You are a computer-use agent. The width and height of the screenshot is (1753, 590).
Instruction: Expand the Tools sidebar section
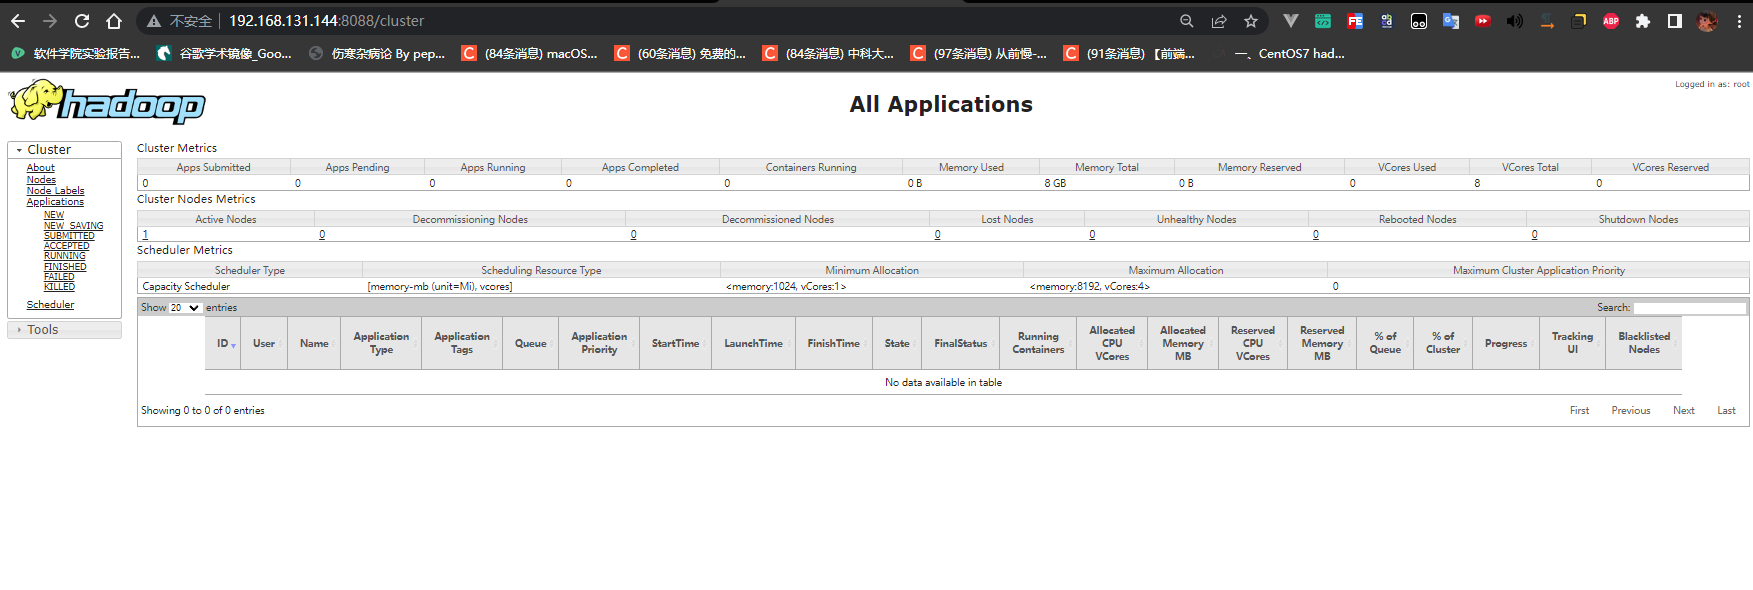[x=42, y=330]
